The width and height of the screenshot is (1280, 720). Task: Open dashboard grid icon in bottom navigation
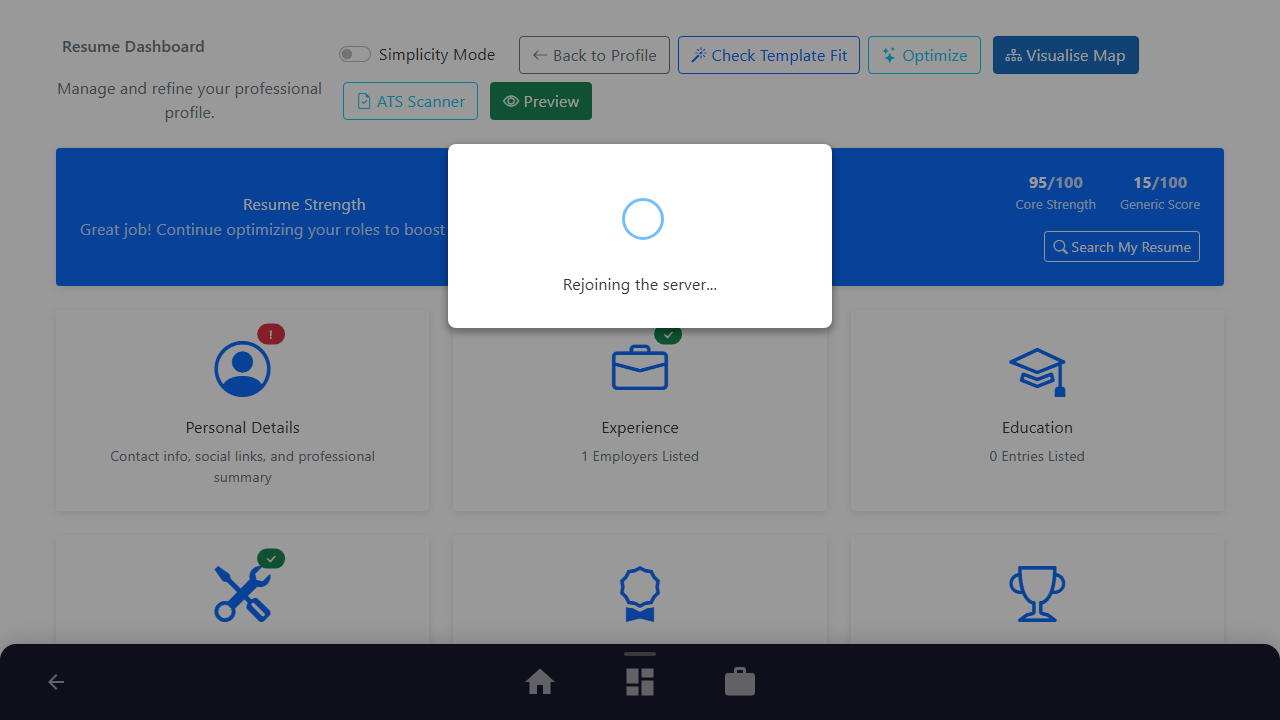coord(640,682)
